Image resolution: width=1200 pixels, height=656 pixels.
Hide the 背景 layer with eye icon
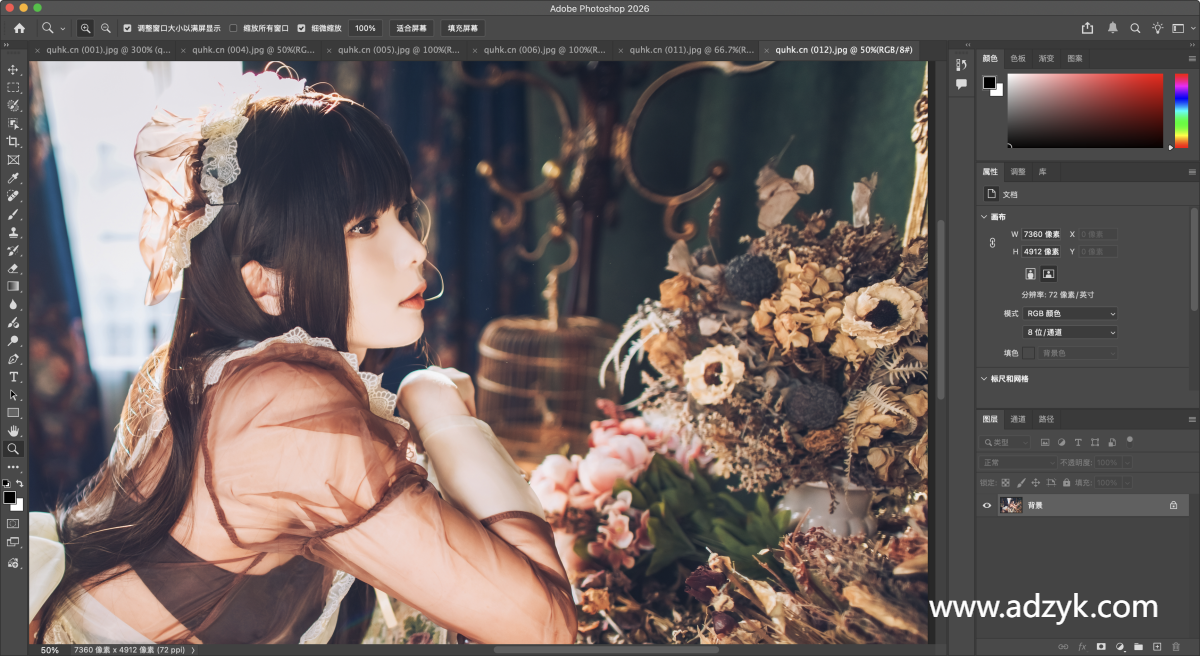987,506
